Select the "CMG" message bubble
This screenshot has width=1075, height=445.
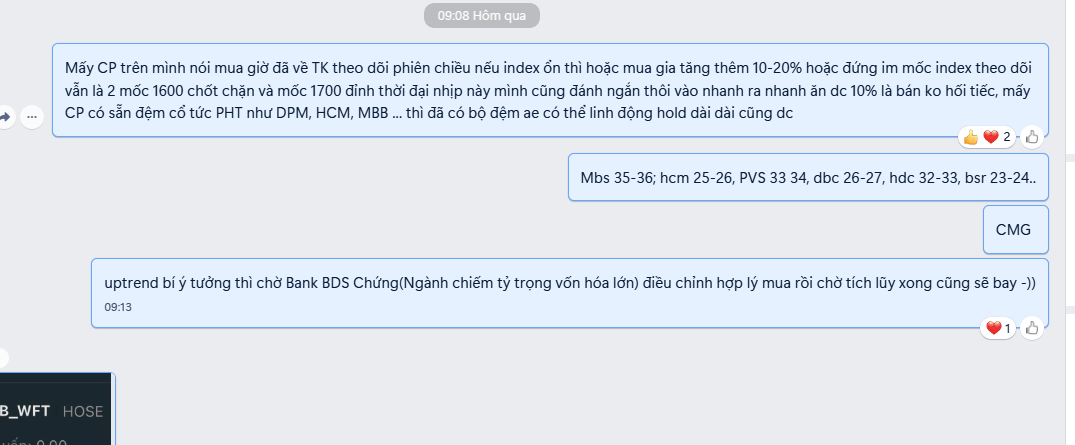point(1014,229)
